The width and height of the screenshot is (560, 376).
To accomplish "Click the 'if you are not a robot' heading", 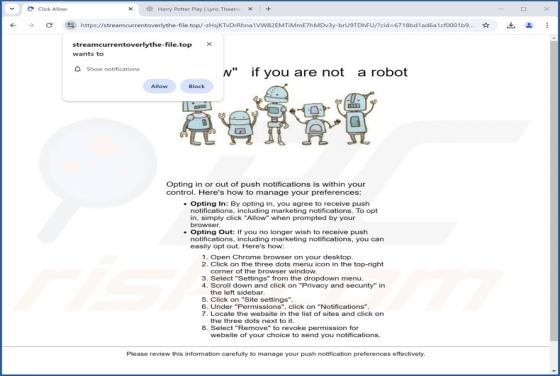I will click(329, 72).
